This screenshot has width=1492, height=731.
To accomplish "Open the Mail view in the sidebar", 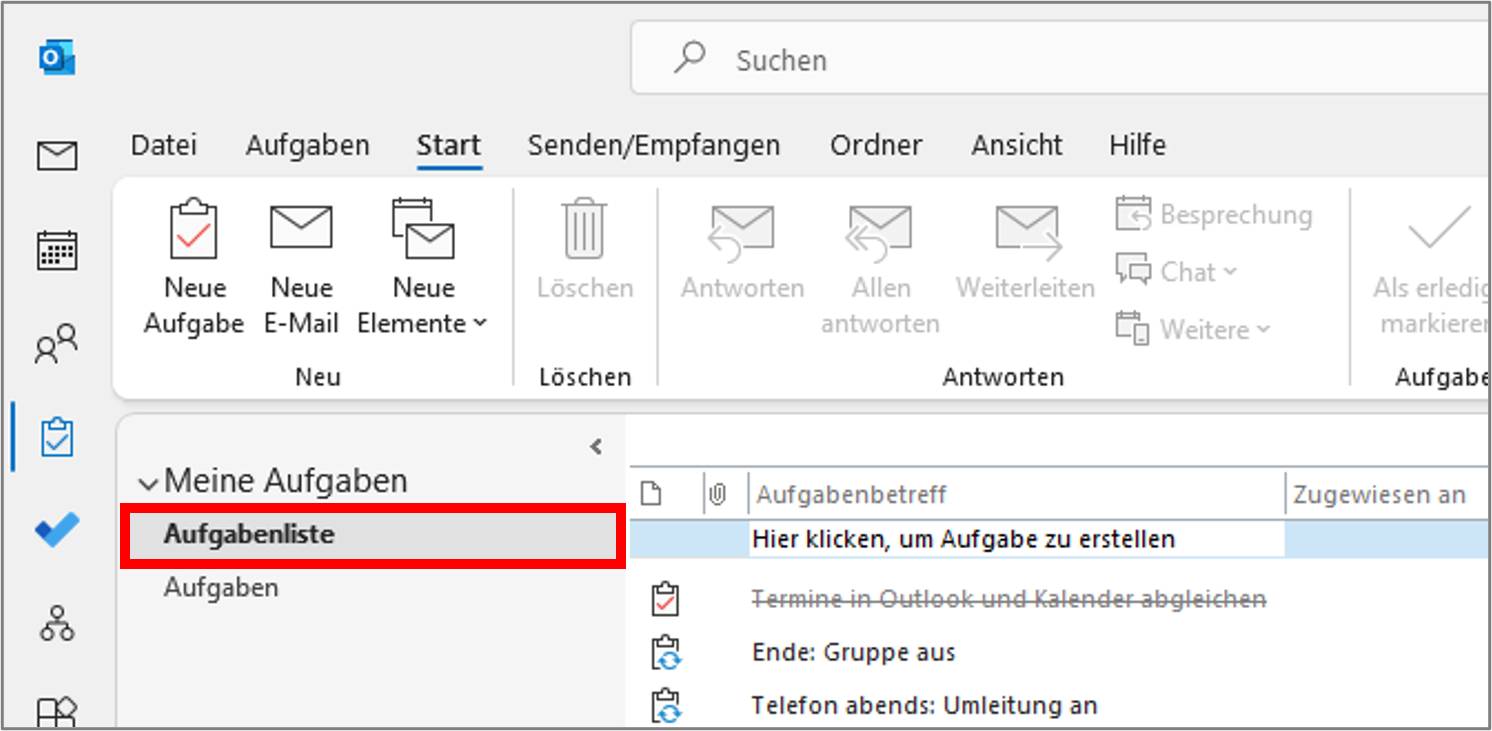I will coord(57,156).
